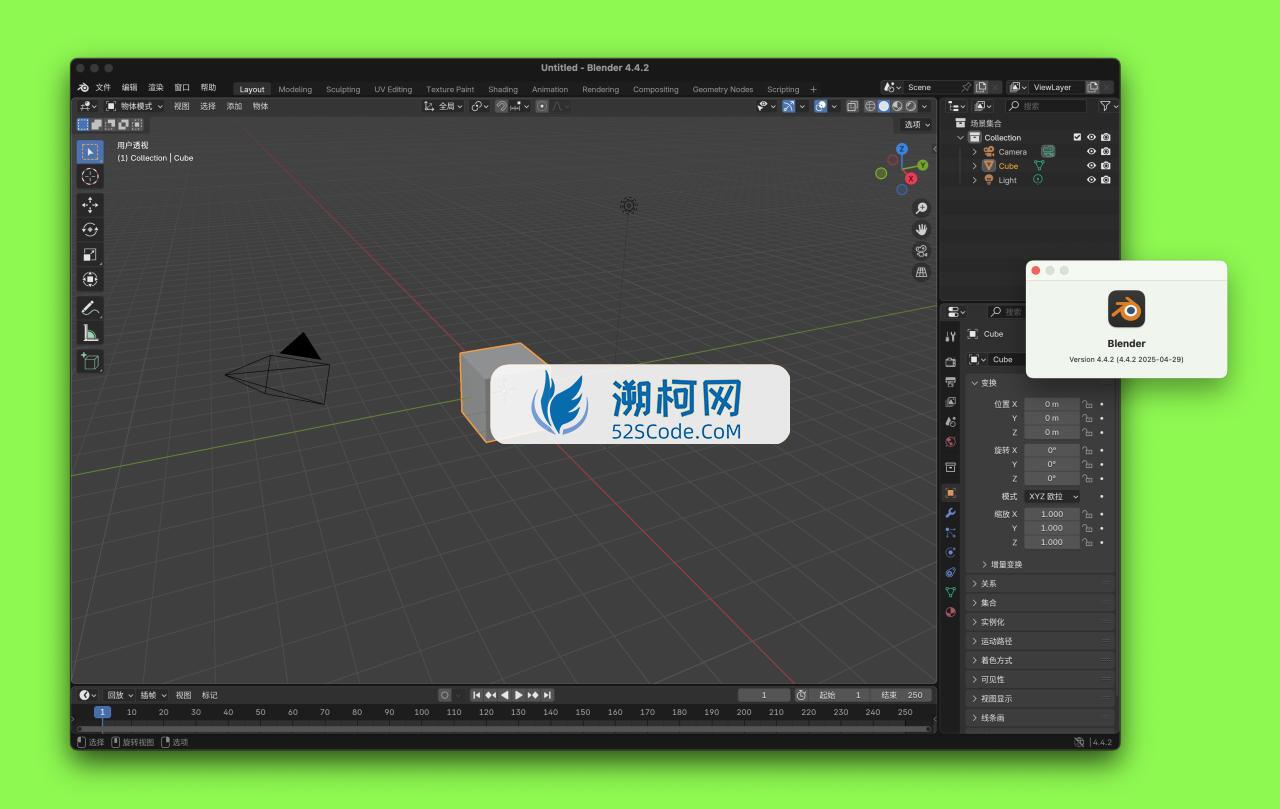The height and width of the screenshot is (809, 1280).
Task: Switch to the Shading workspace tab
Action: pos(503,89)
